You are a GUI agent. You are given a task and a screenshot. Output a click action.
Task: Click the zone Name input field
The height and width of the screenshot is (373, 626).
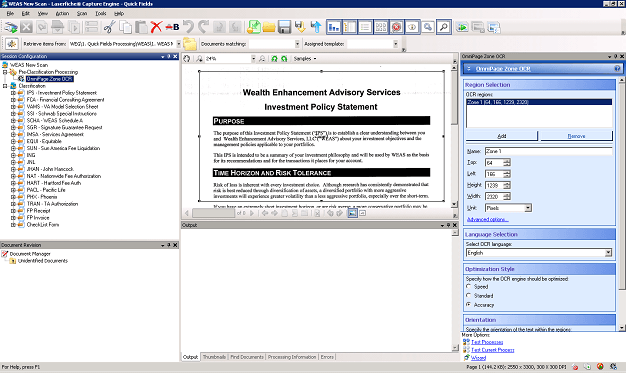click(x=549, y=151)
